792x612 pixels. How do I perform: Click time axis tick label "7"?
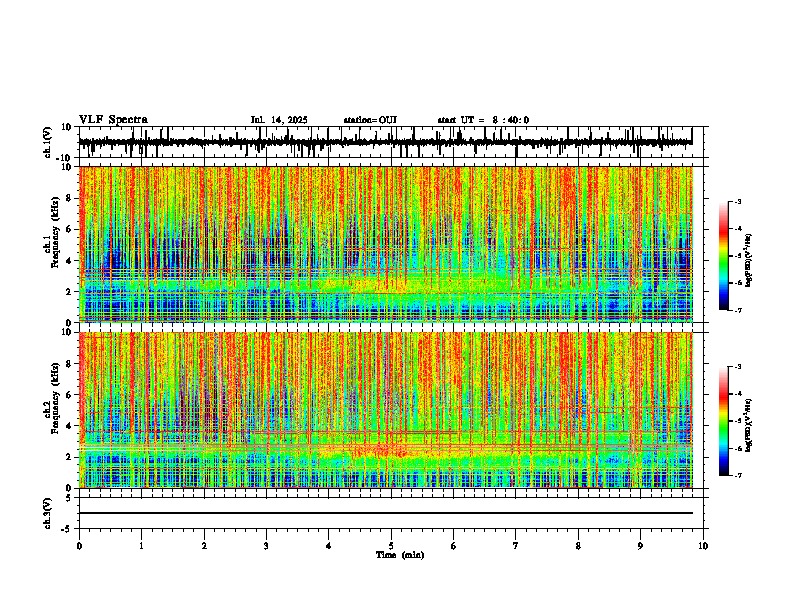click(516, 546)
